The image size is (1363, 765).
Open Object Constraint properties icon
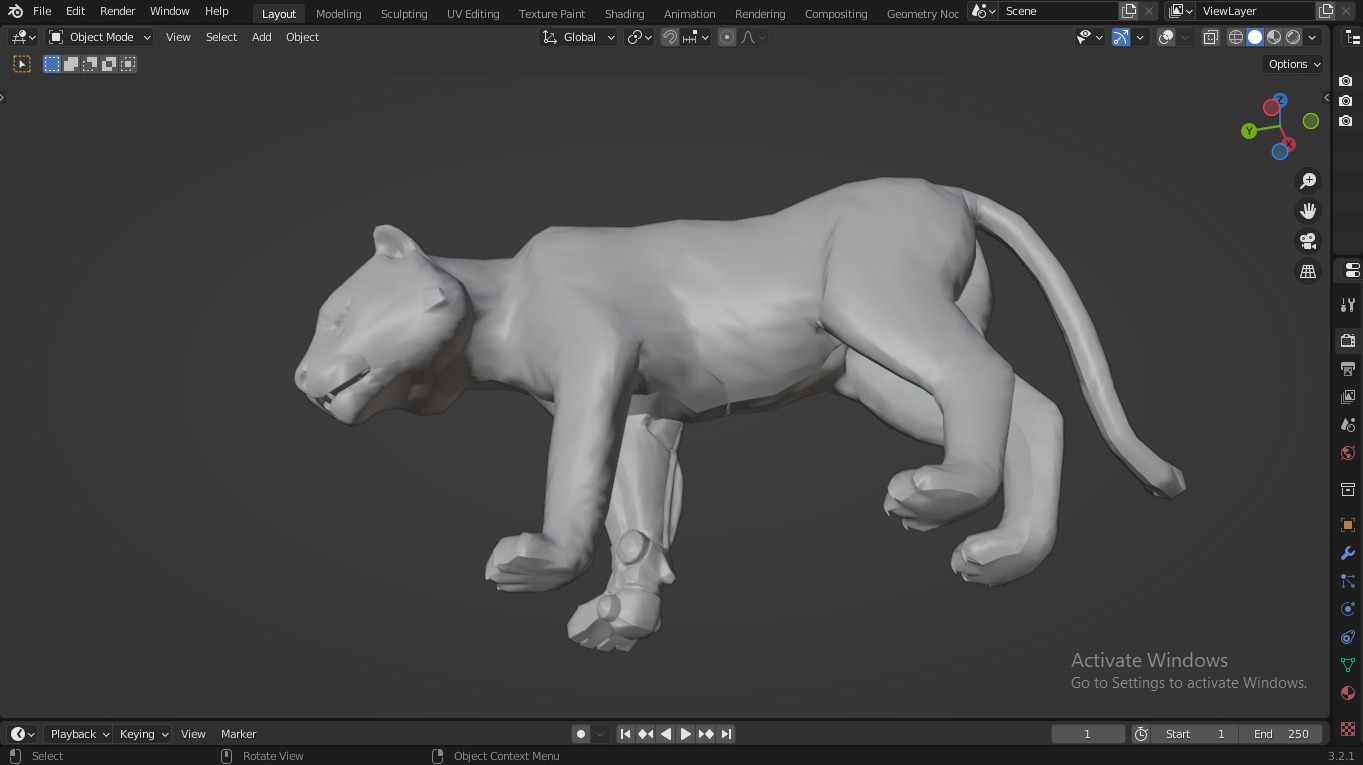[1348, 637]
